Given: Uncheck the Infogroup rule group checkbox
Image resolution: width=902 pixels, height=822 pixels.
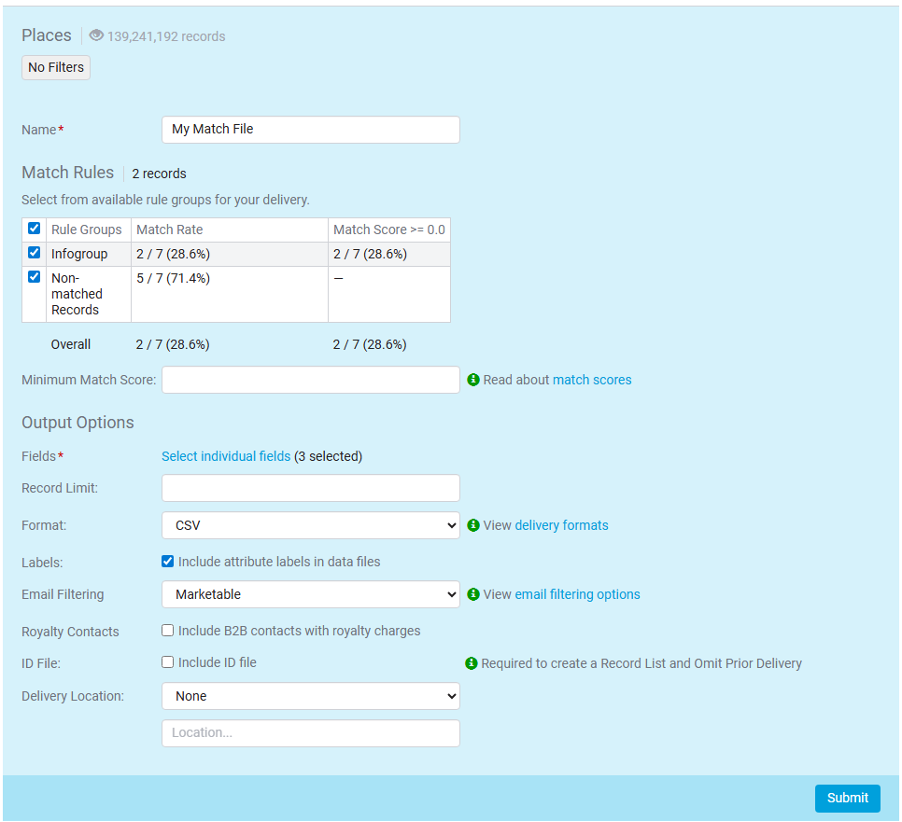Looking at the screenshot, I should 34,253.
